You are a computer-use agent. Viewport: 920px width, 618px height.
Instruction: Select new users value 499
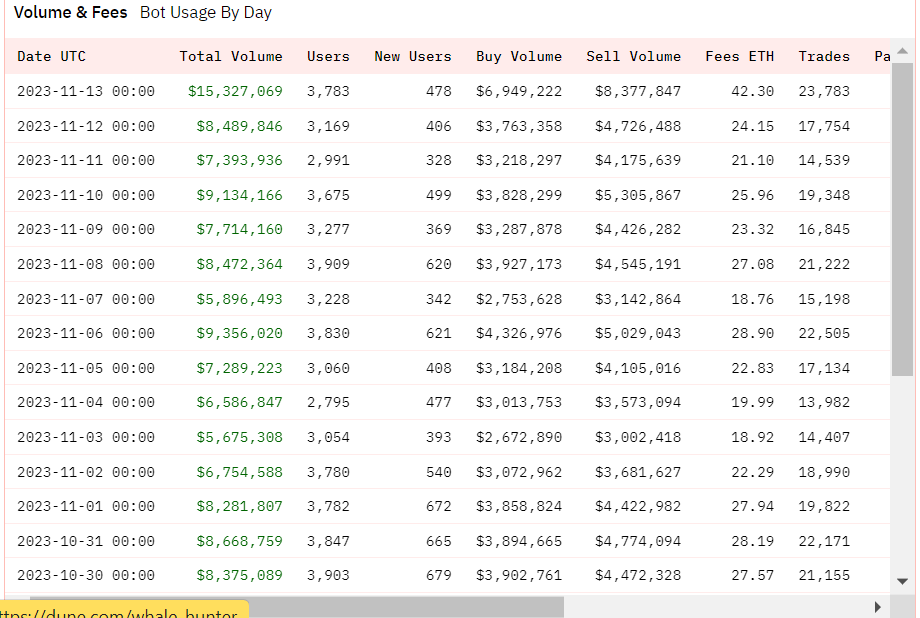[439, 195]
